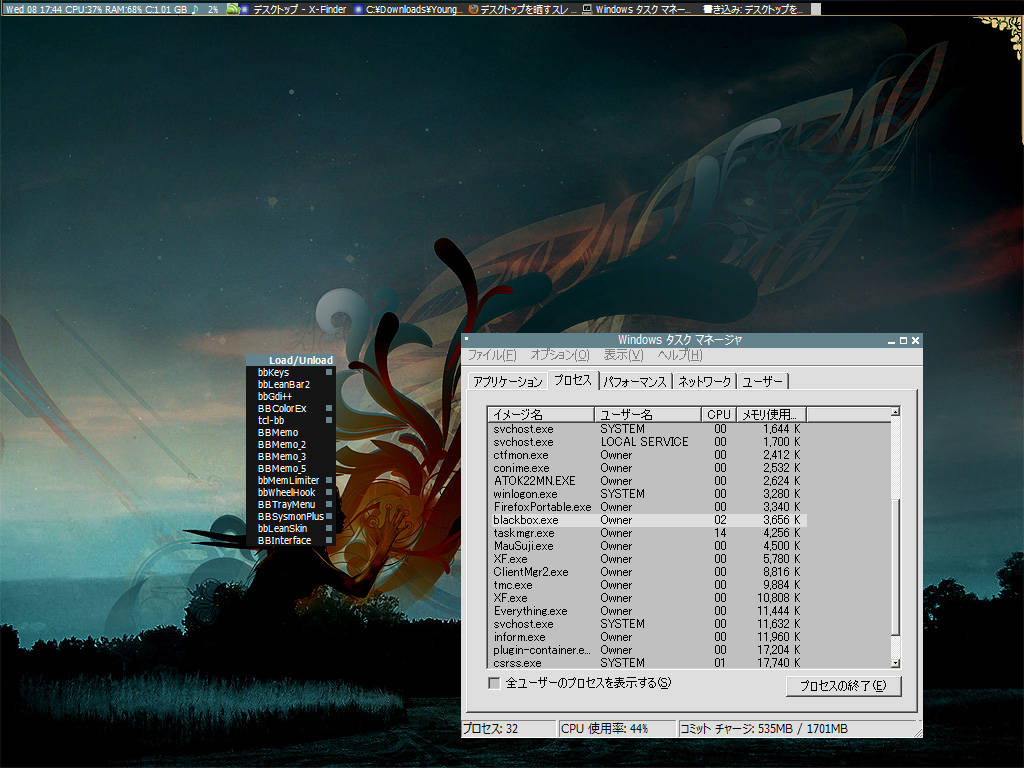Switch to the ネットワーク tab
The height and width of the screenshot is (768, 1024).
704,381
